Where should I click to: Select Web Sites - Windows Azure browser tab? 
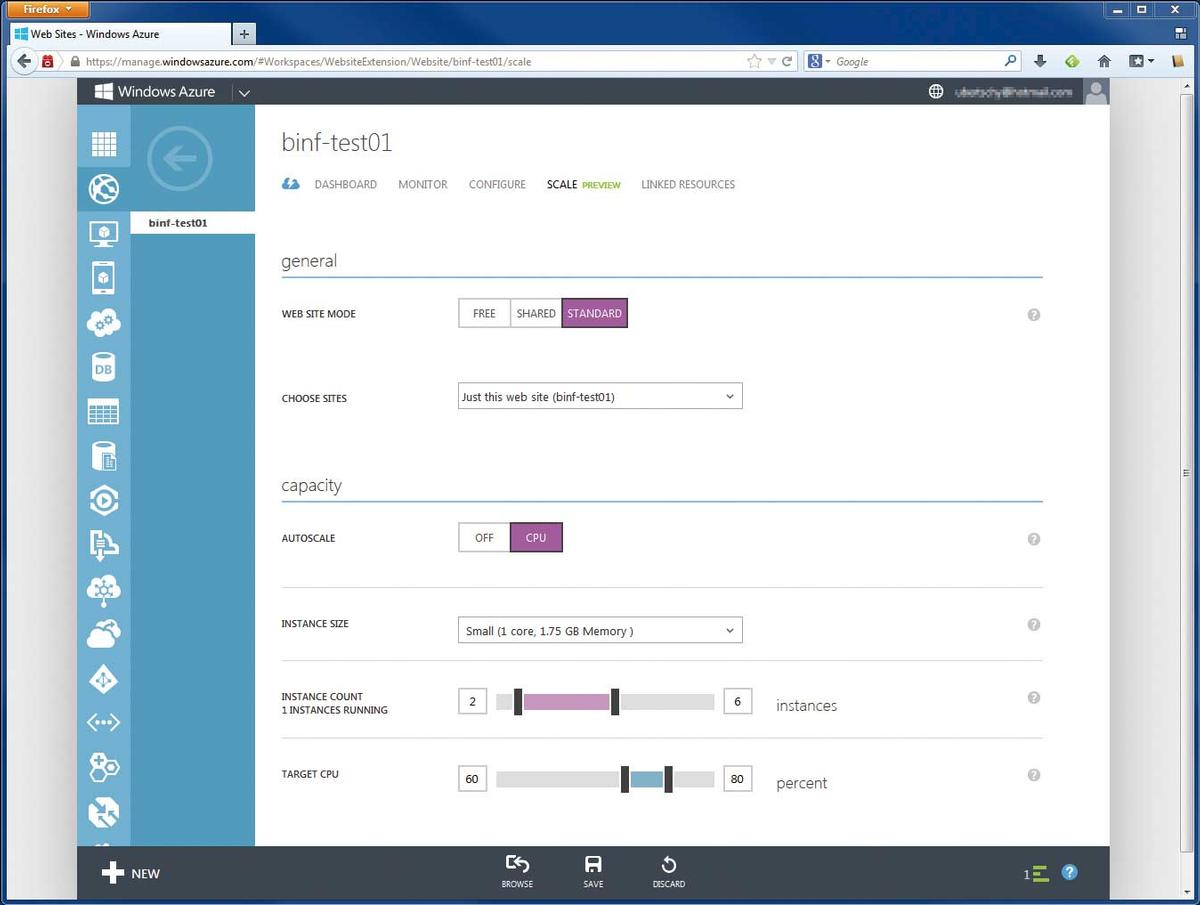click(120, 33)
